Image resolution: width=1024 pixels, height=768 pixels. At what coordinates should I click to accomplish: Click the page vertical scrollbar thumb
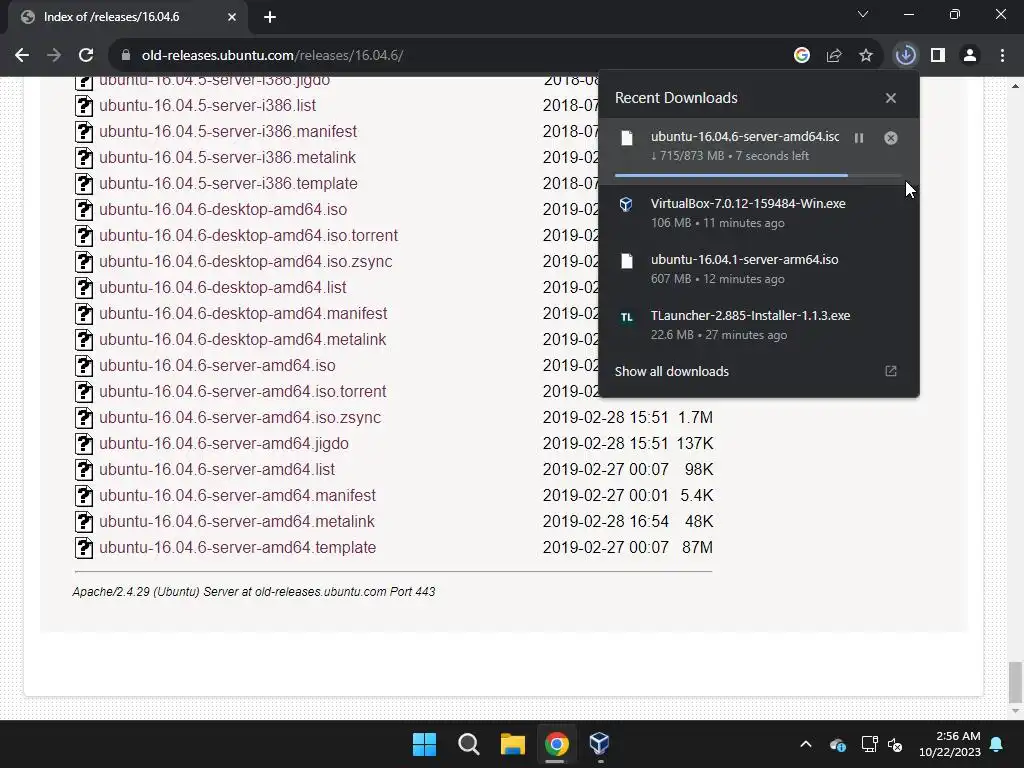(x=1015, y=681)
